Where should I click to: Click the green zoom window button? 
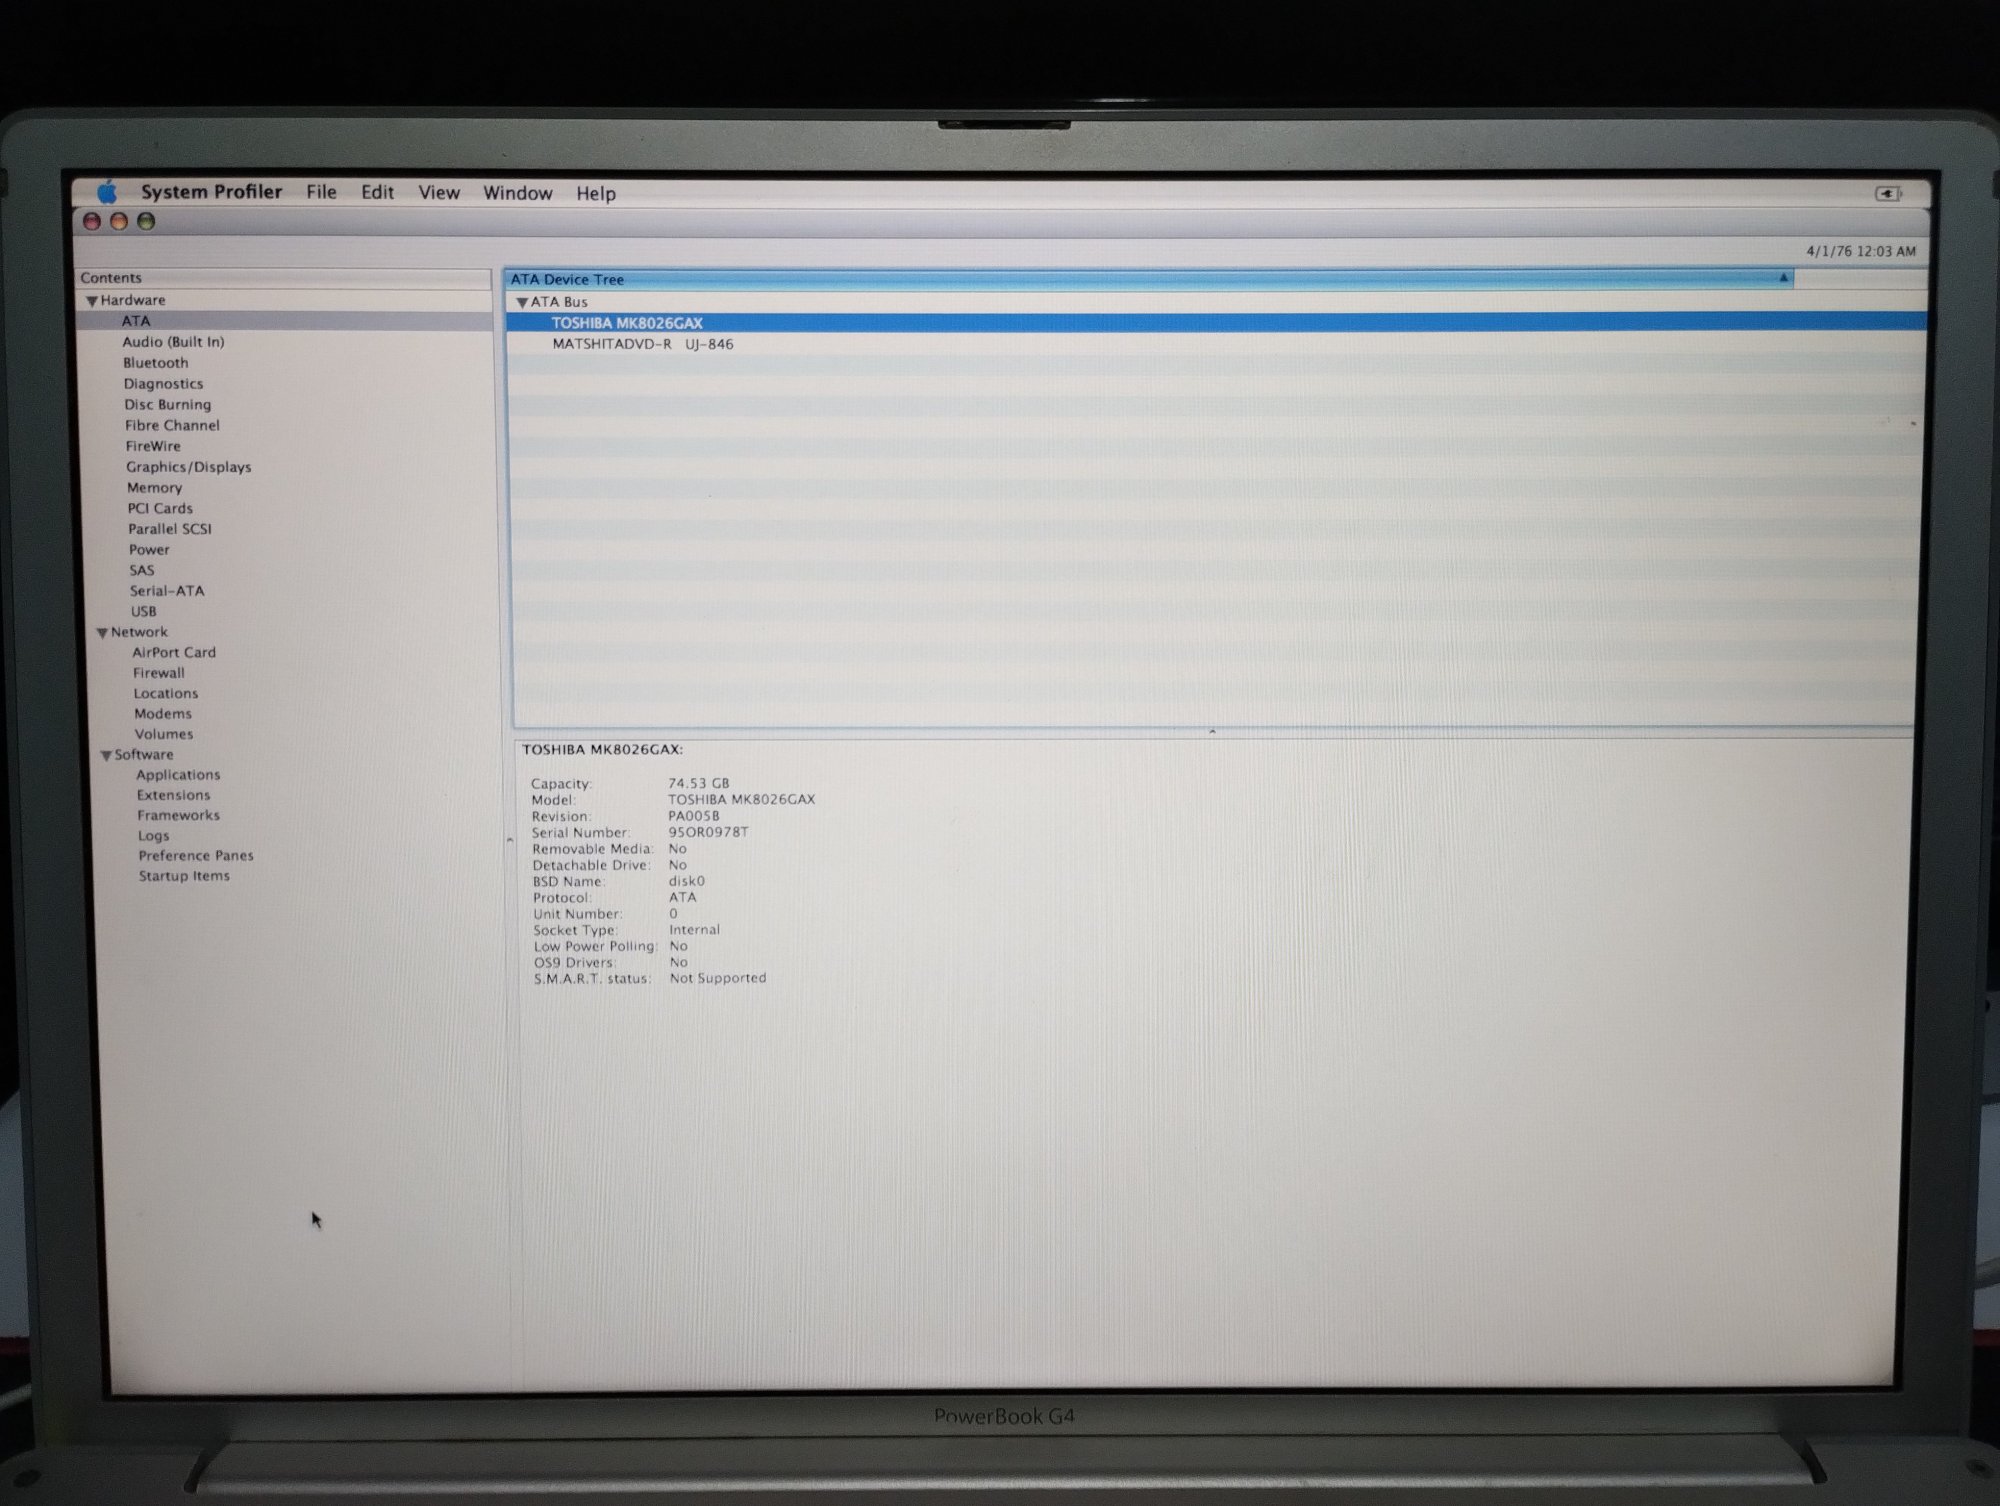(x=146, y=221)
